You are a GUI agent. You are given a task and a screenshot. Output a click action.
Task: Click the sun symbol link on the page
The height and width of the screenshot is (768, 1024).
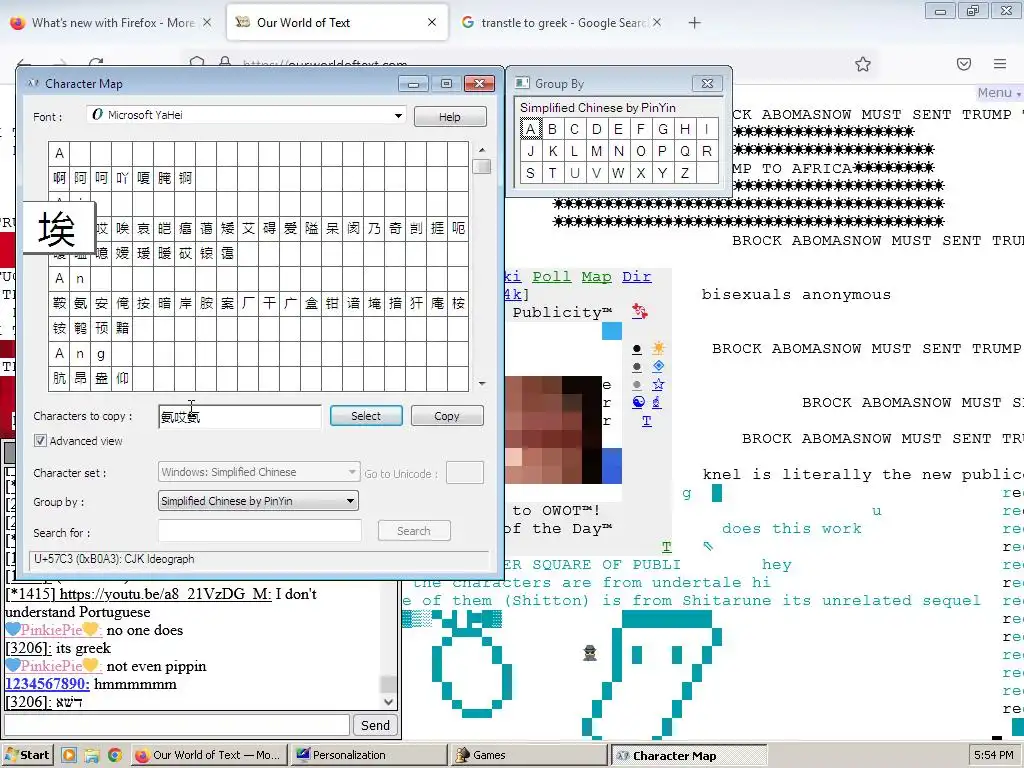(658, 348)
